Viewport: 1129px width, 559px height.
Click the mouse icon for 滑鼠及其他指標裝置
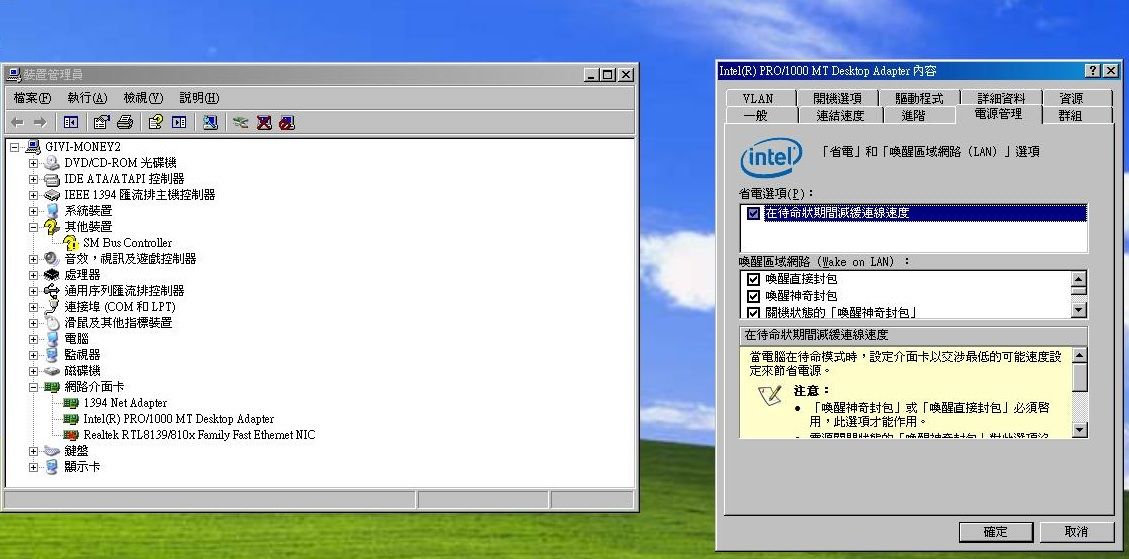52,323
